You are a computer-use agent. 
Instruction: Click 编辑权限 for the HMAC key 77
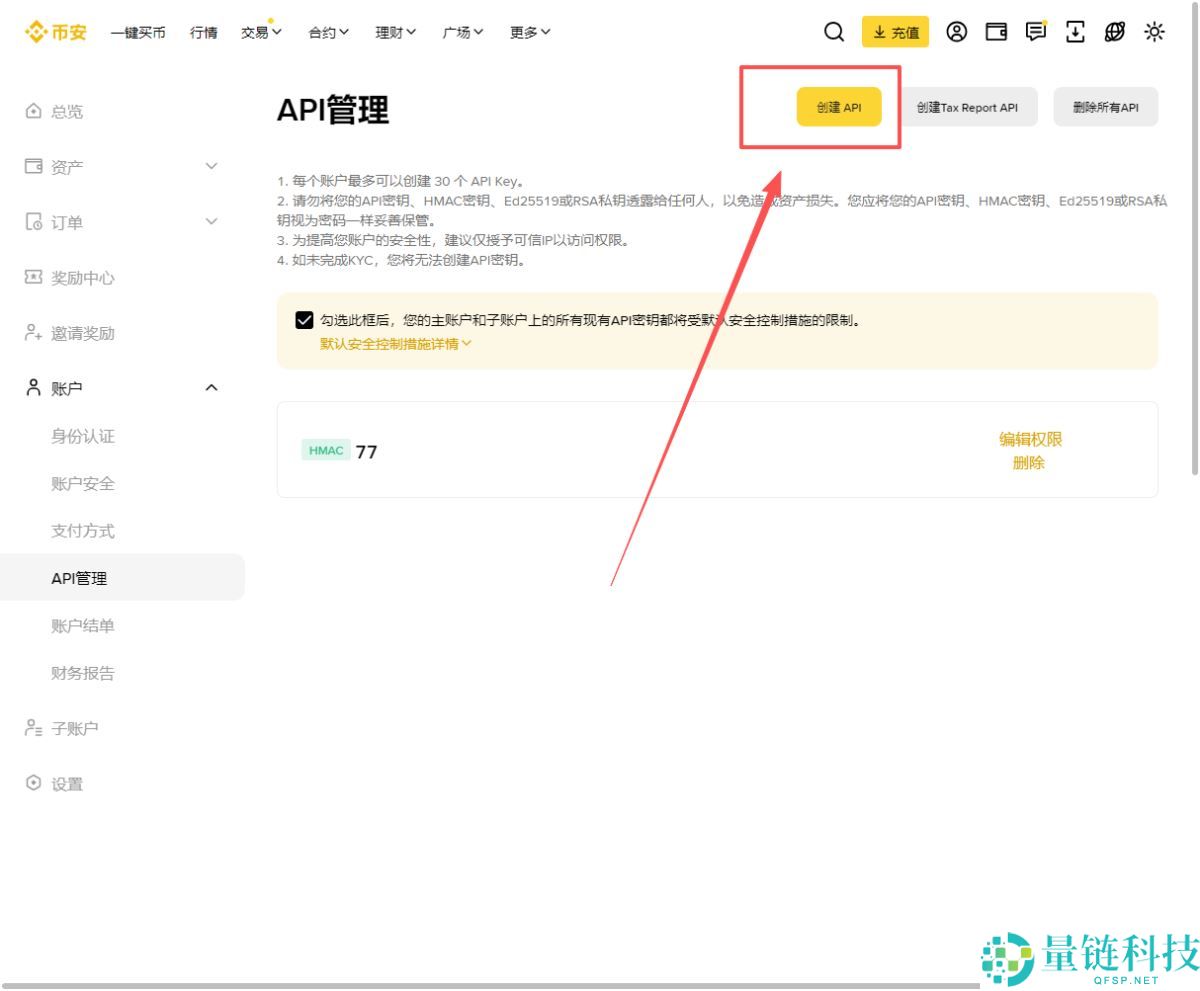coord(1030,438)
